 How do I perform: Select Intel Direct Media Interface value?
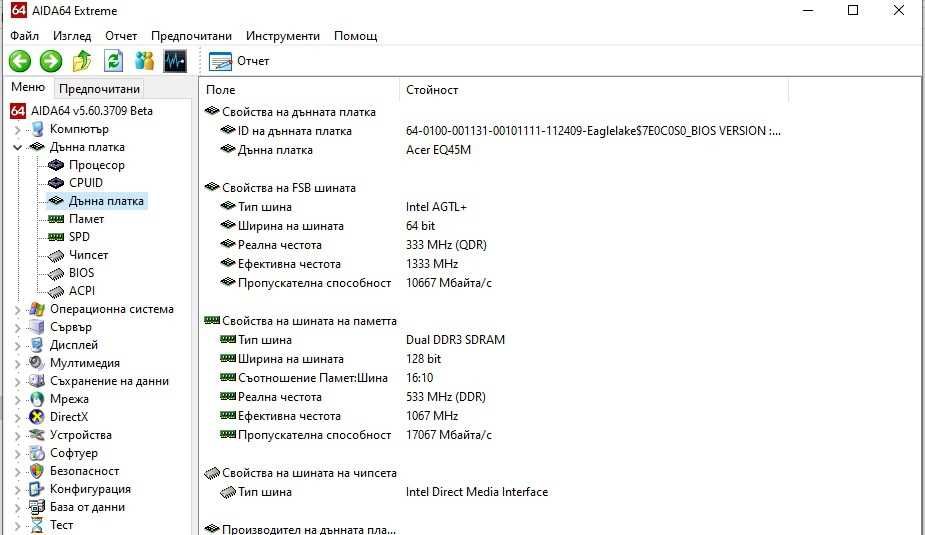coord(477,492)
